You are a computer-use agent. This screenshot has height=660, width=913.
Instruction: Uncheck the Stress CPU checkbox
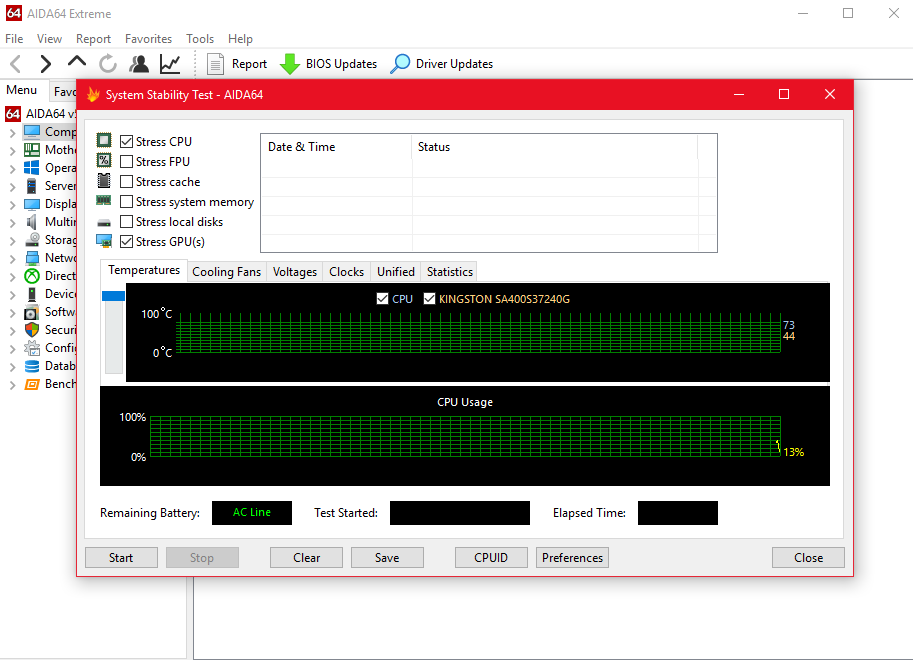[x=126, y=142]
